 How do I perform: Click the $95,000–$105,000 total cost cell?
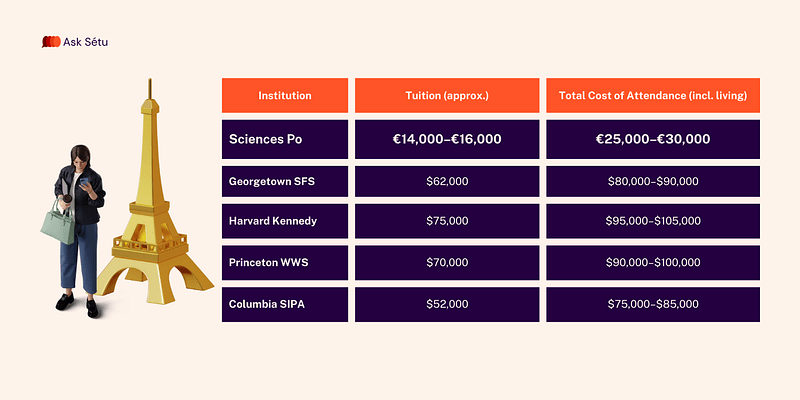[x=653, y=222]
